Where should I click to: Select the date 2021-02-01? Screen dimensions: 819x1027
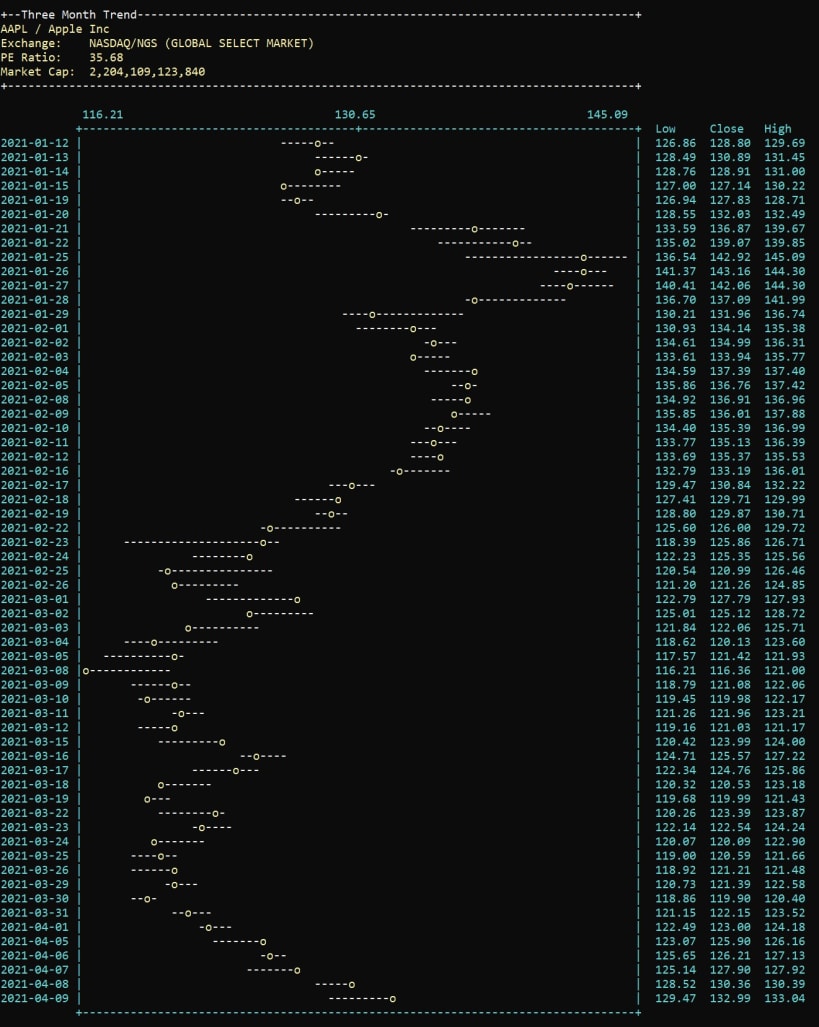click(35, 329)
